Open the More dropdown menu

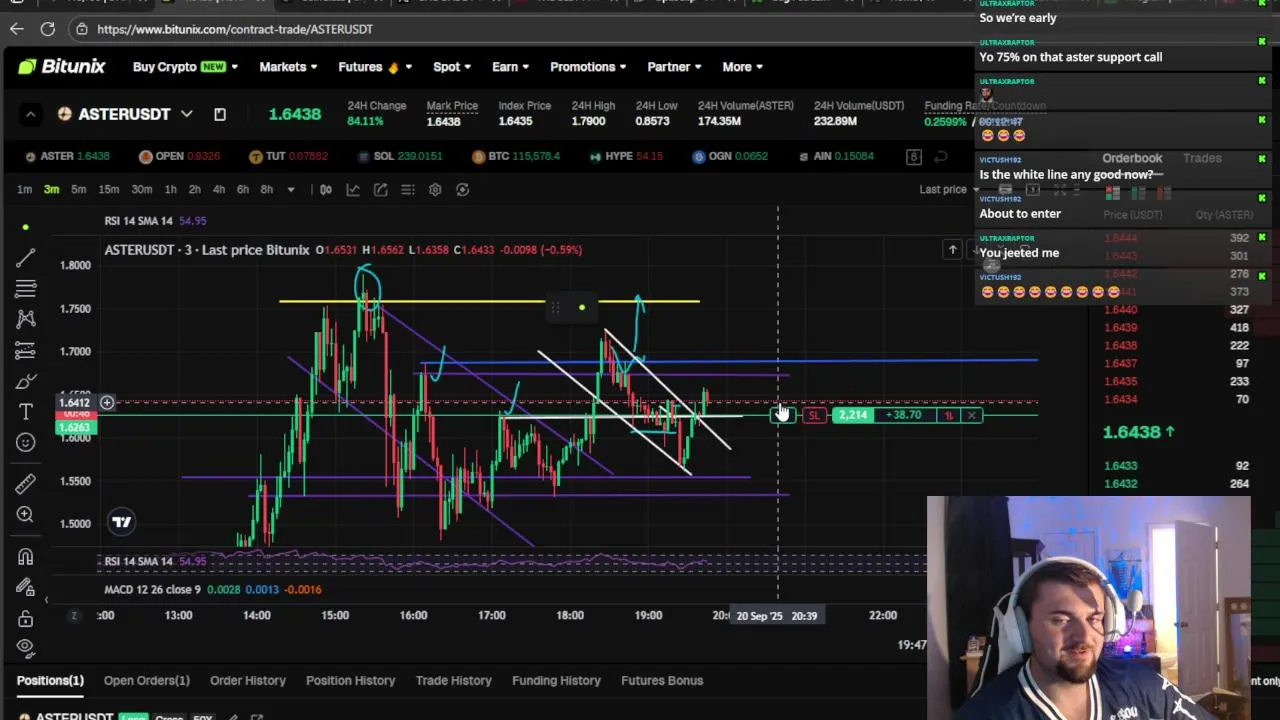tap(742, 67)
